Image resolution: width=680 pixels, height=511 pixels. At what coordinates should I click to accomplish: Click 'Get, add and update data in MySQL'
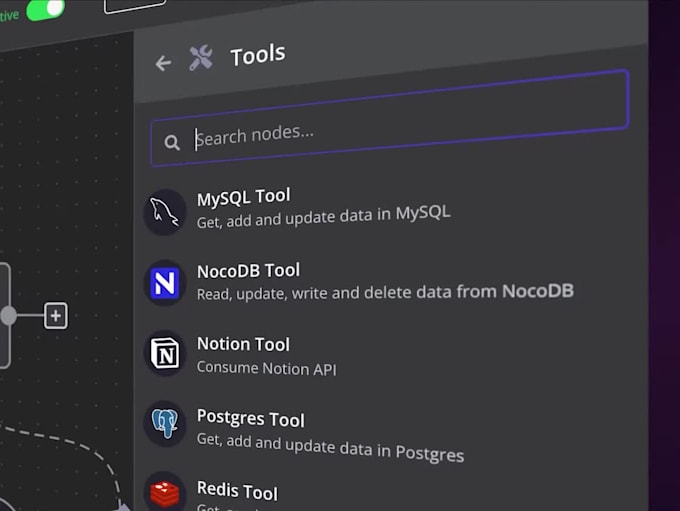(324, 216)
